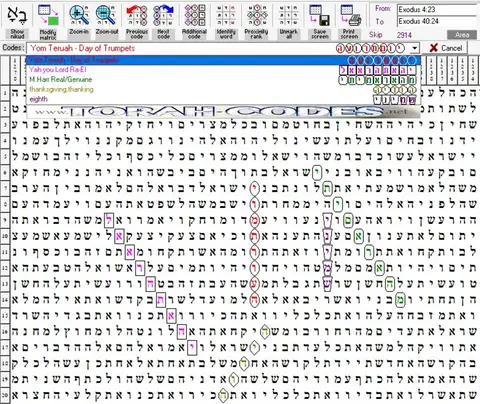The height and width of the screenshot is (404, 480).
Task: Click the pink boxed letter in row 15
Action: point(171,316)
